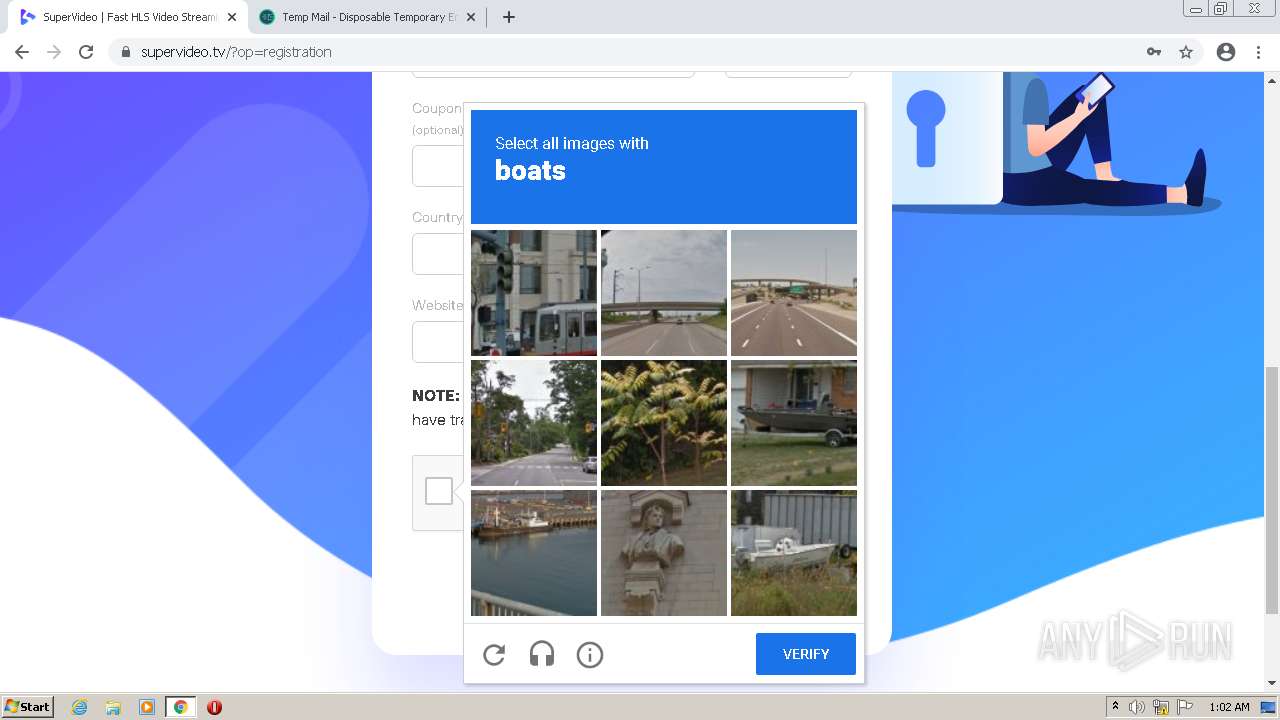1280x720 pixels.
Task: Open captcha help via the info icon
Action: [590, 655]
